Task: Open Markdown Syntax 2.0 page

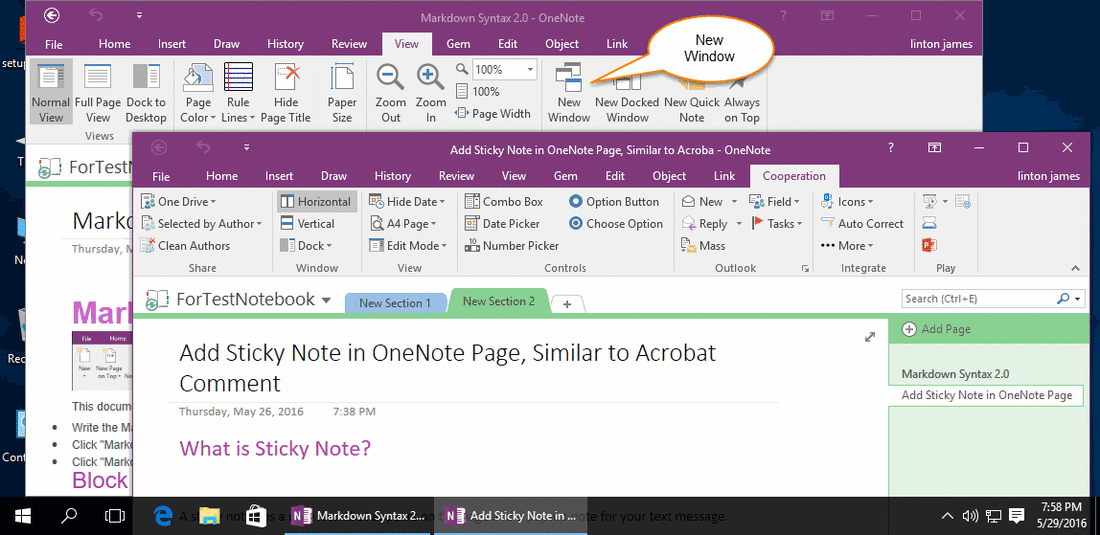Action: 955,374
